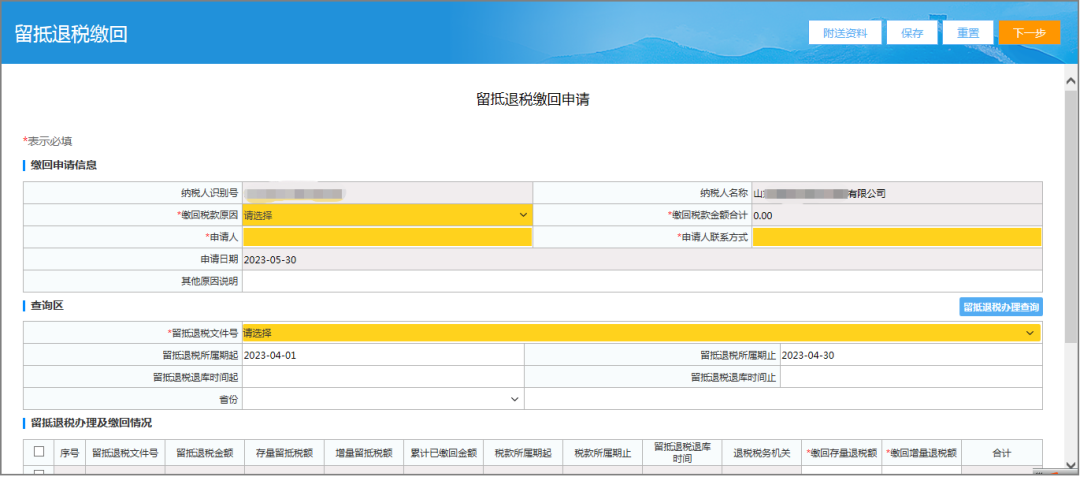
Task: Toggle the select-all checkbox in table header
Action: tap(39, 452)
